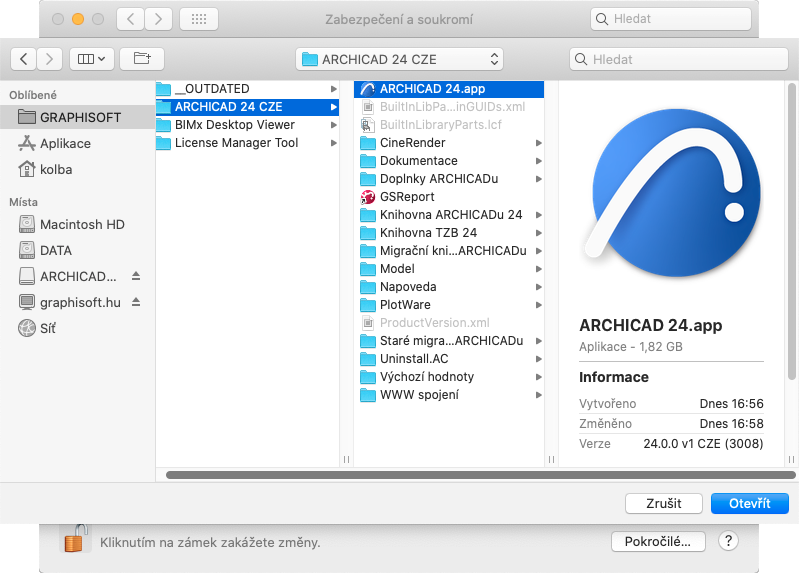Image resolution: width=799 pixels, height=573 pixels.
Task: Open Knihovna TZB 24 folder
Action: 449,232
